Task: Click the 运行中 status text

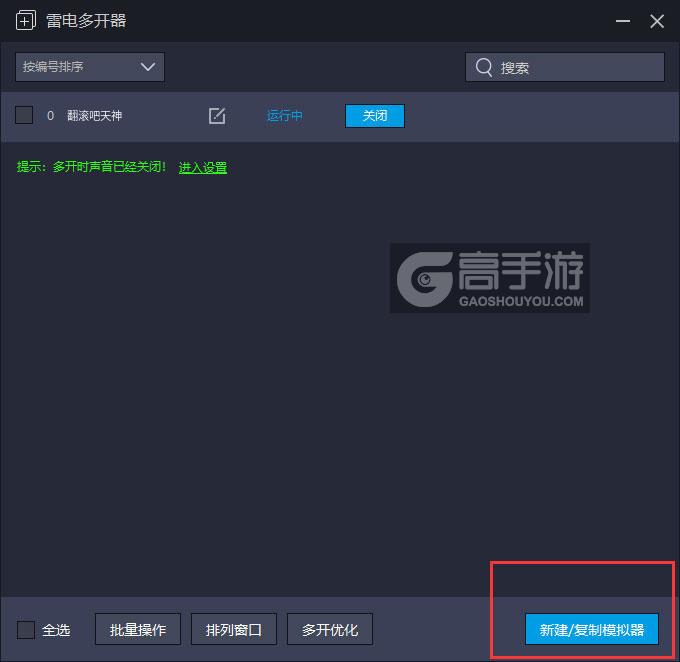Action: (284, 116)
